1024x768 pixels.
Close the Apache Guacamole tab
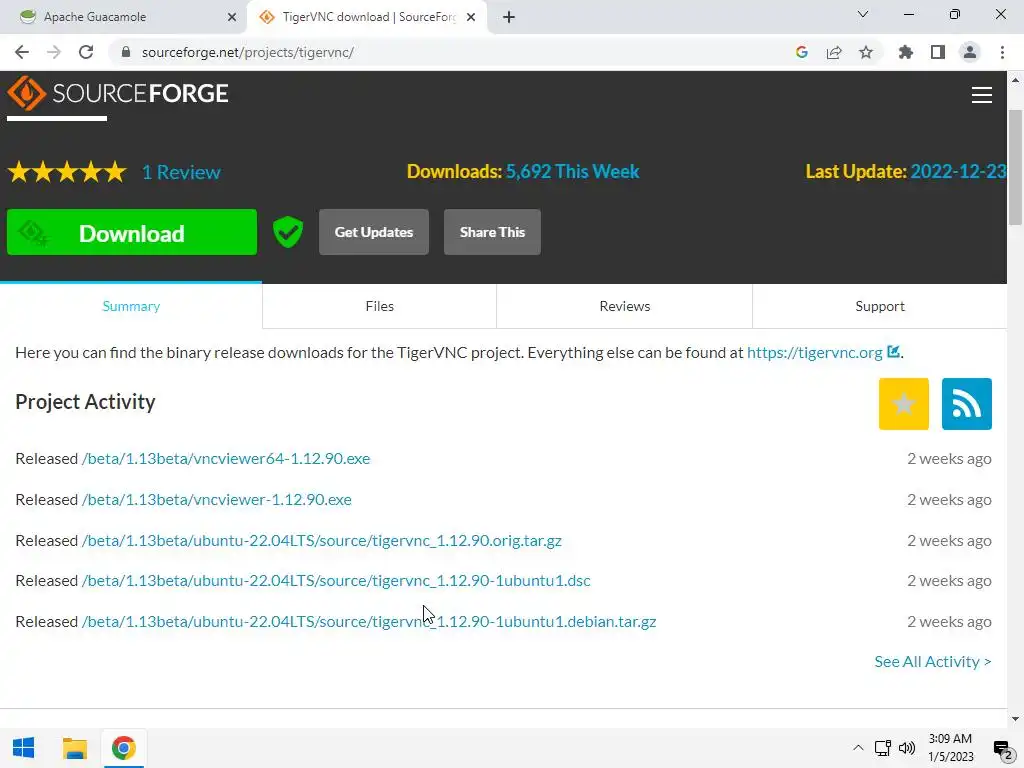232,17
